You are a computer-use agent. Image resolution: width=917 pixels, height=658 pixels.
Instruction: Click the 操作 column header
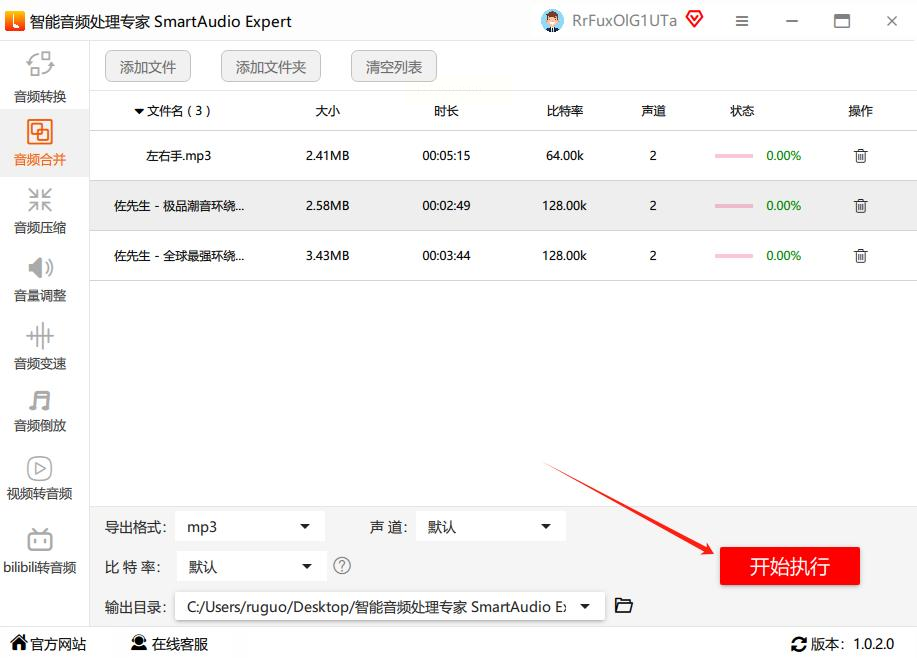click(x=860, y=111)
